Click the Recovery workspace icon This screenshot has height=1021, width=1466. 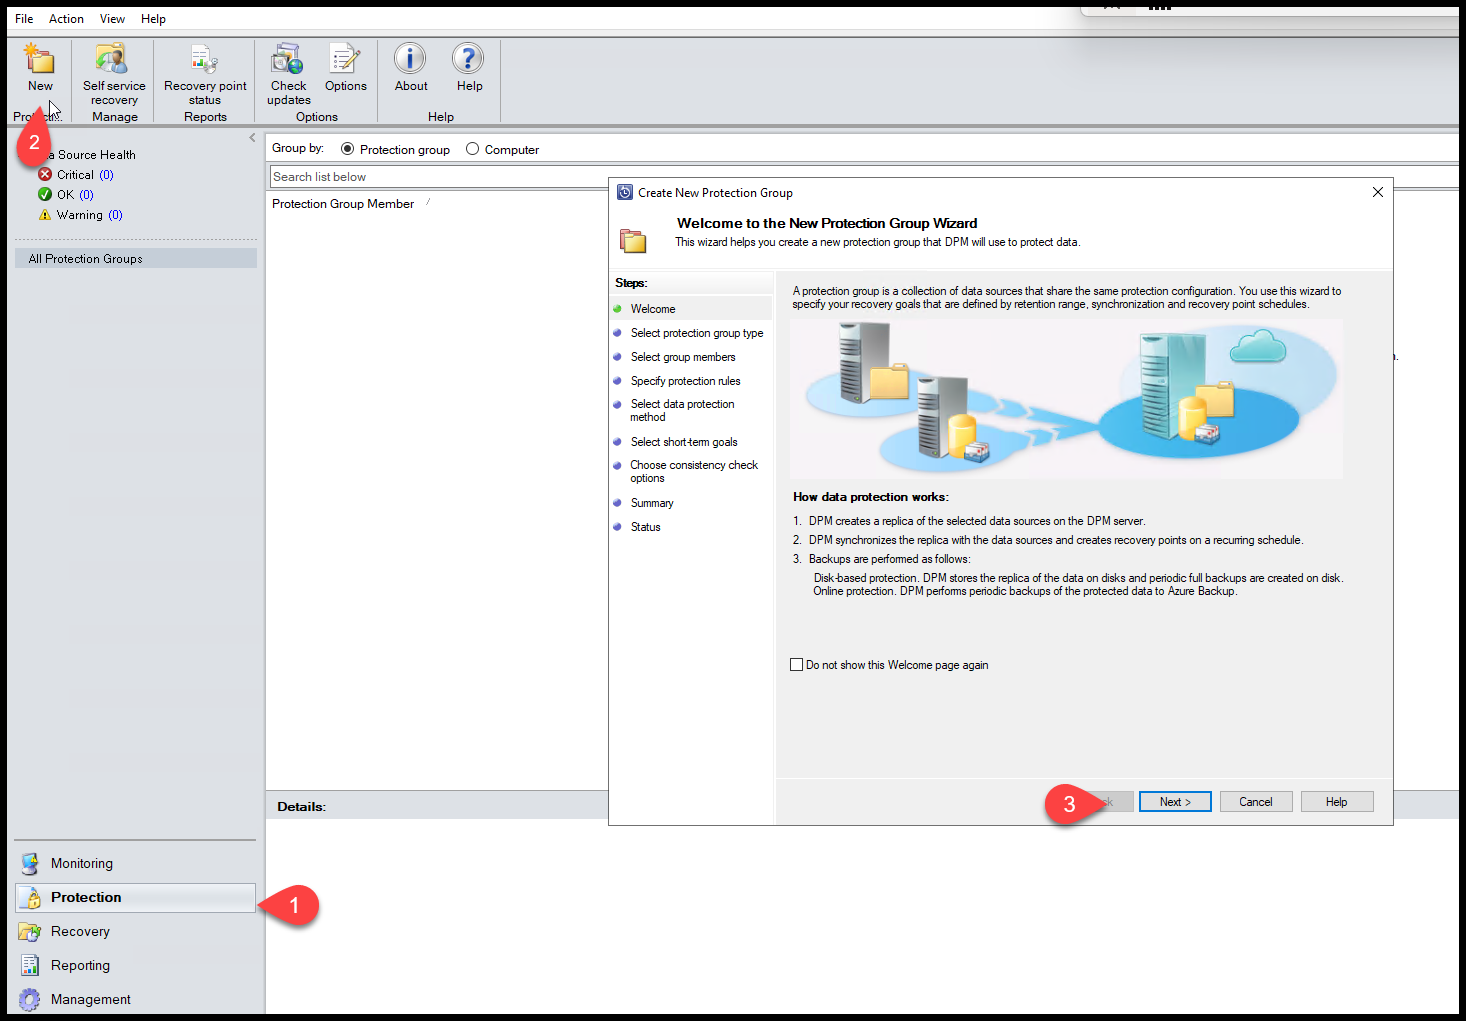(30, 931)
